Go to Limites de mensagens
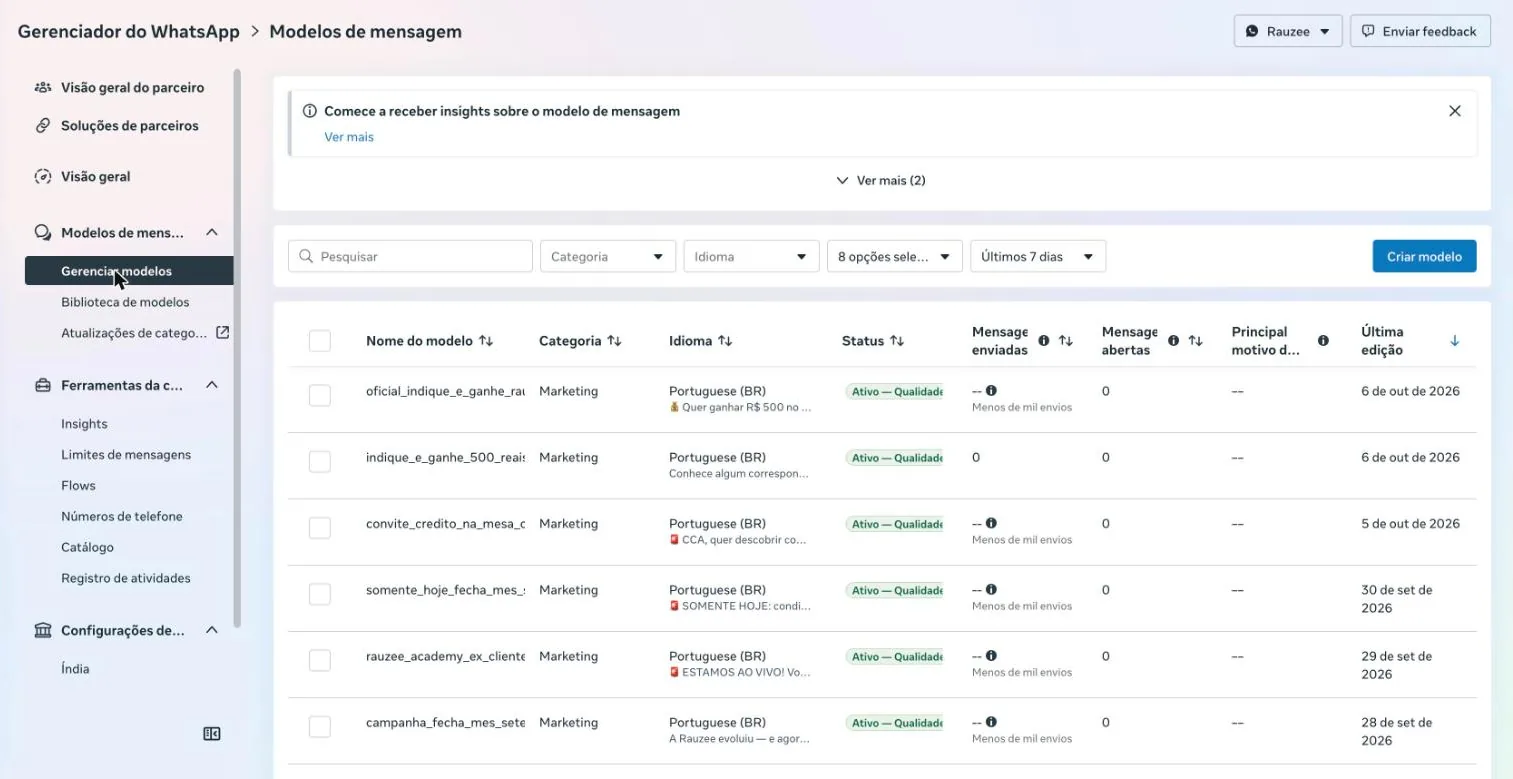The height and width of the screenshot is (779, 1513). tap(126, 455)
